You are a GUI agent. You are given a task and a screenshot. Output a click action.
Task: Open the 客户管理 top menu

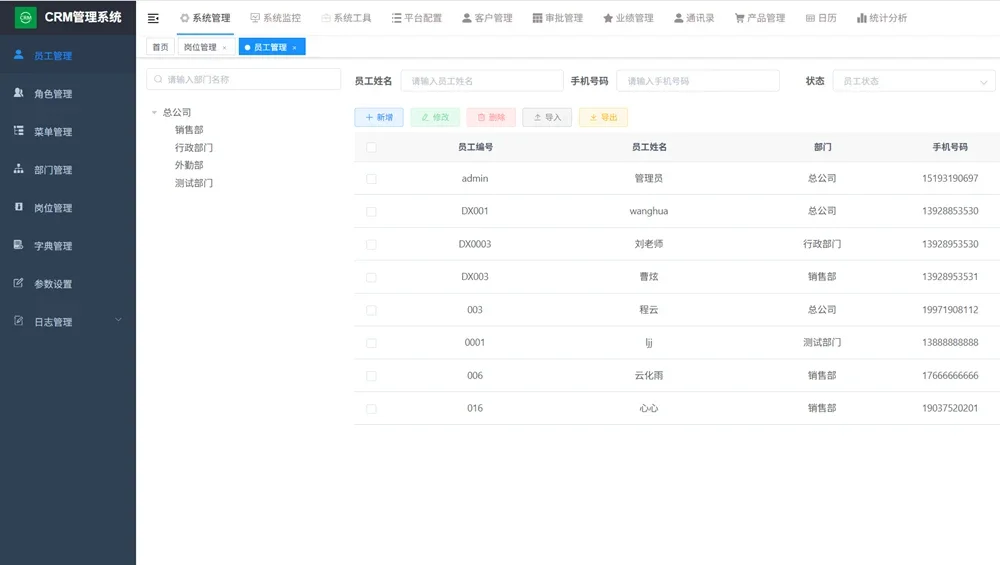487,18
